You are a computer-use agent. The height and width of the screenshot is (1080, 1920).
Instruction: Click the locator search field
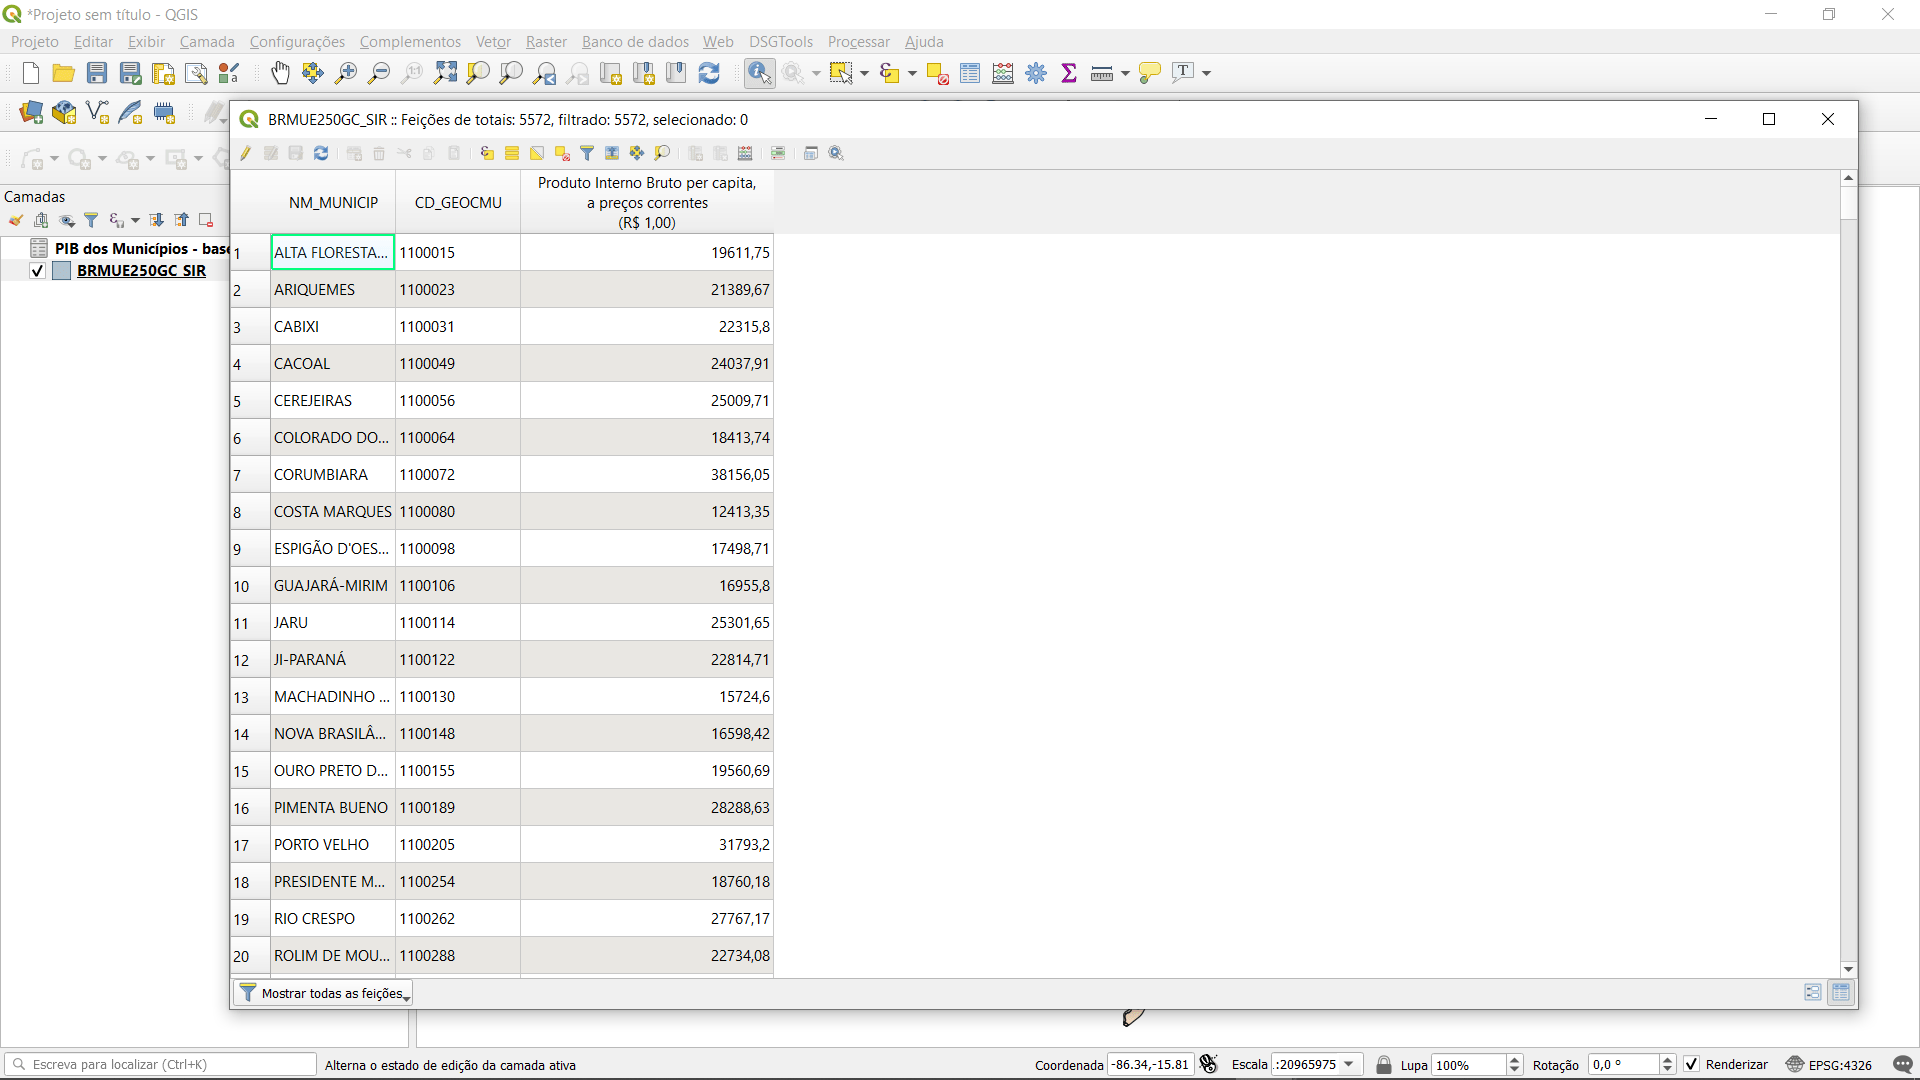165,1065
